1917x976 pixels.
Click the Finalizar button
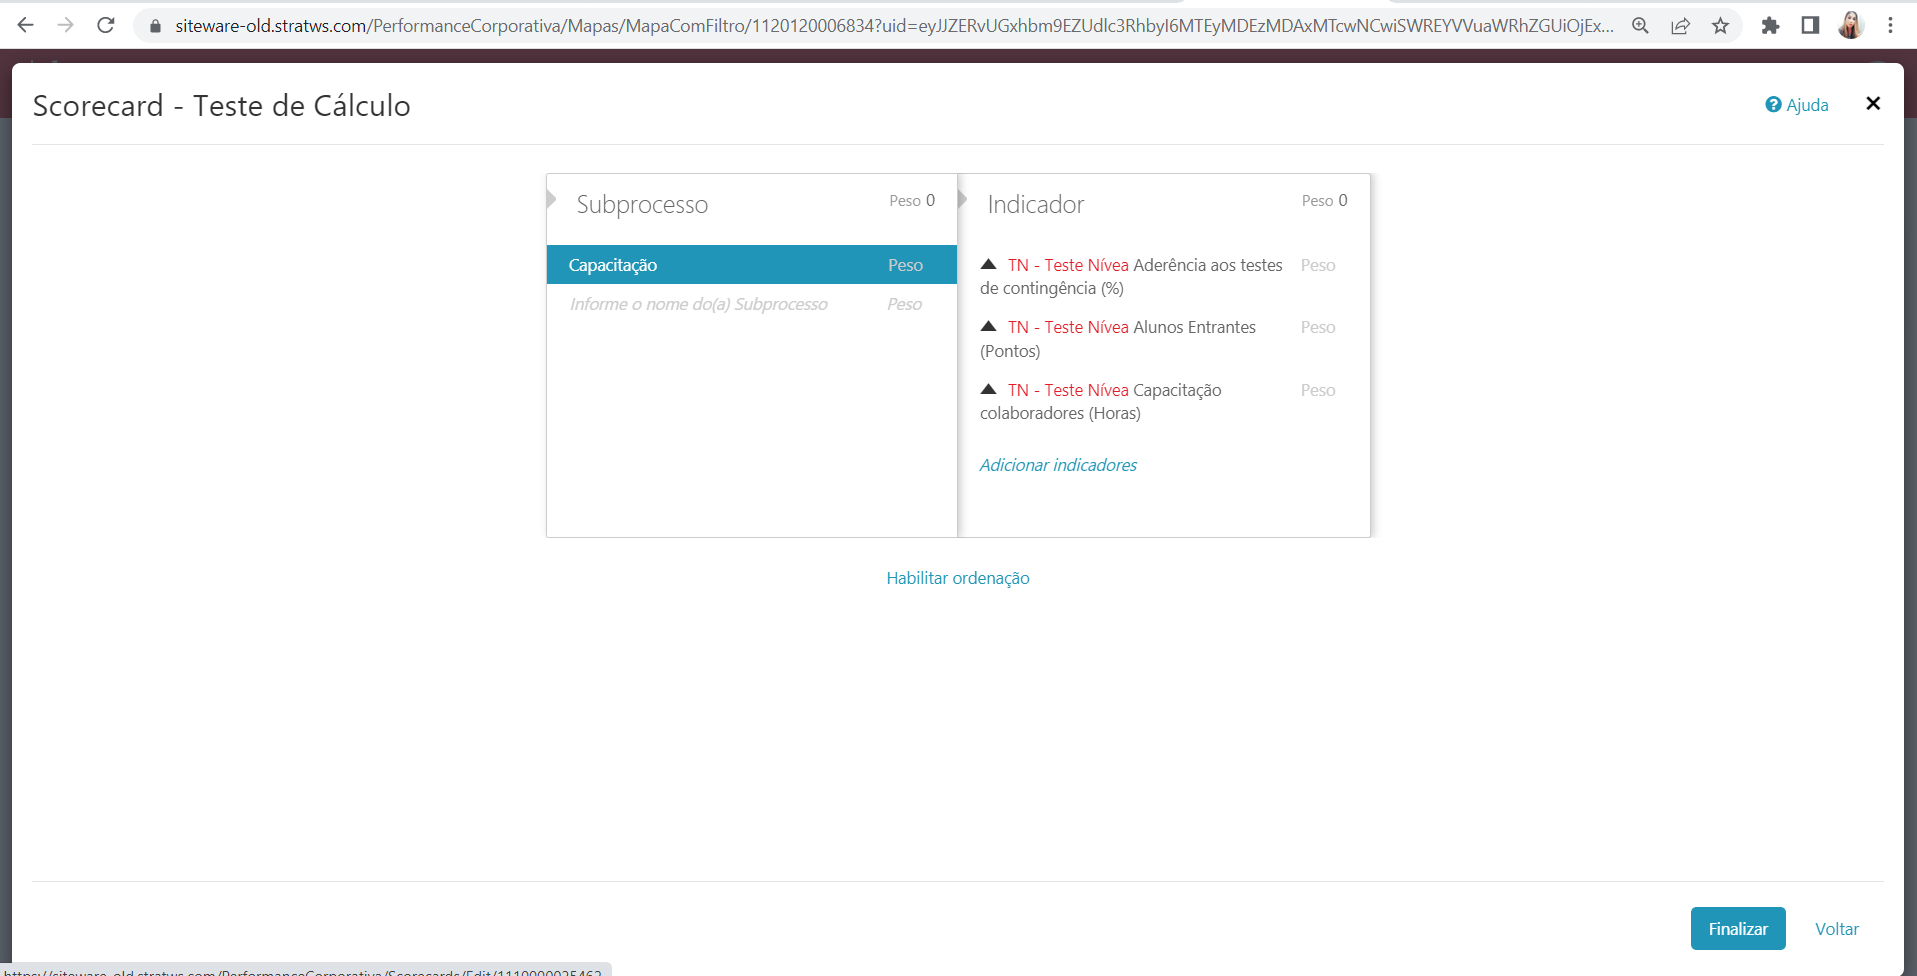(1738, 929)
